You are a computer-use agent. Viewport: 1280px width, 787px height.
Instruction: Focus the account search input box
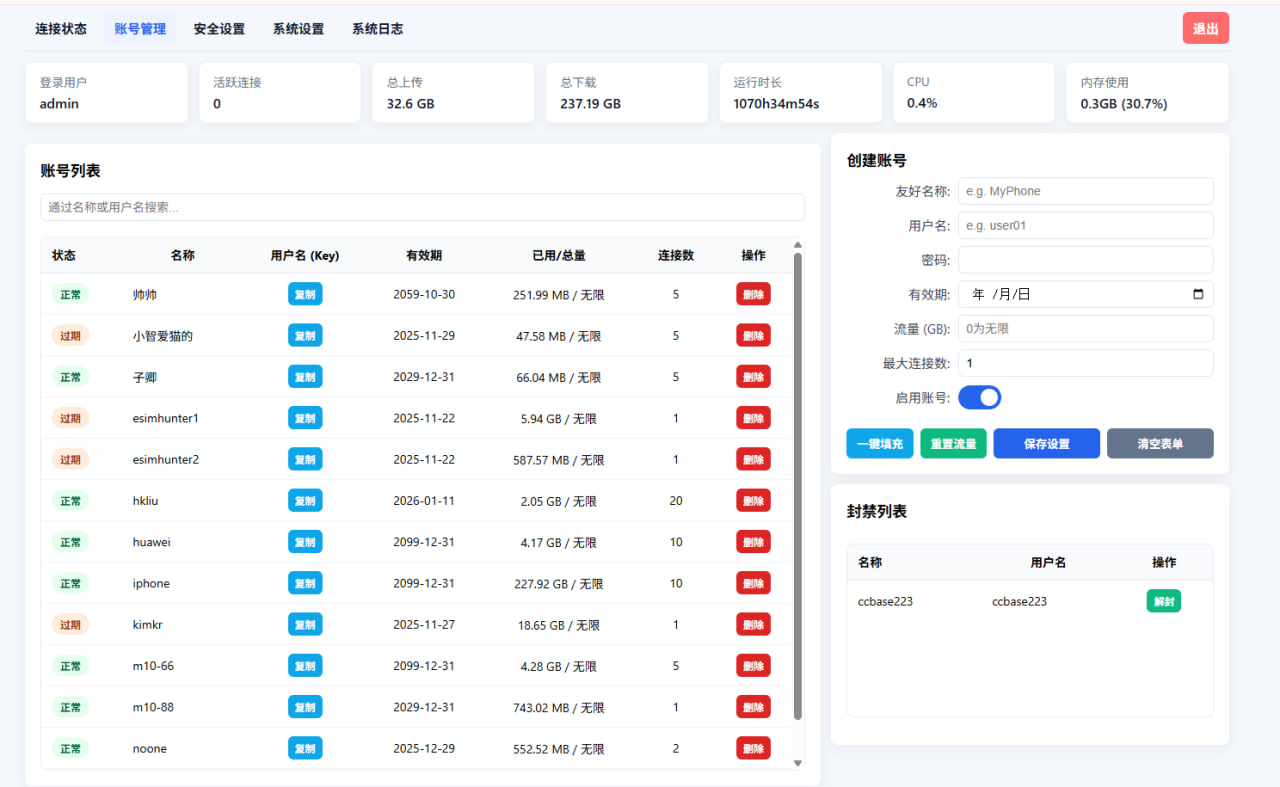[422, 207]
